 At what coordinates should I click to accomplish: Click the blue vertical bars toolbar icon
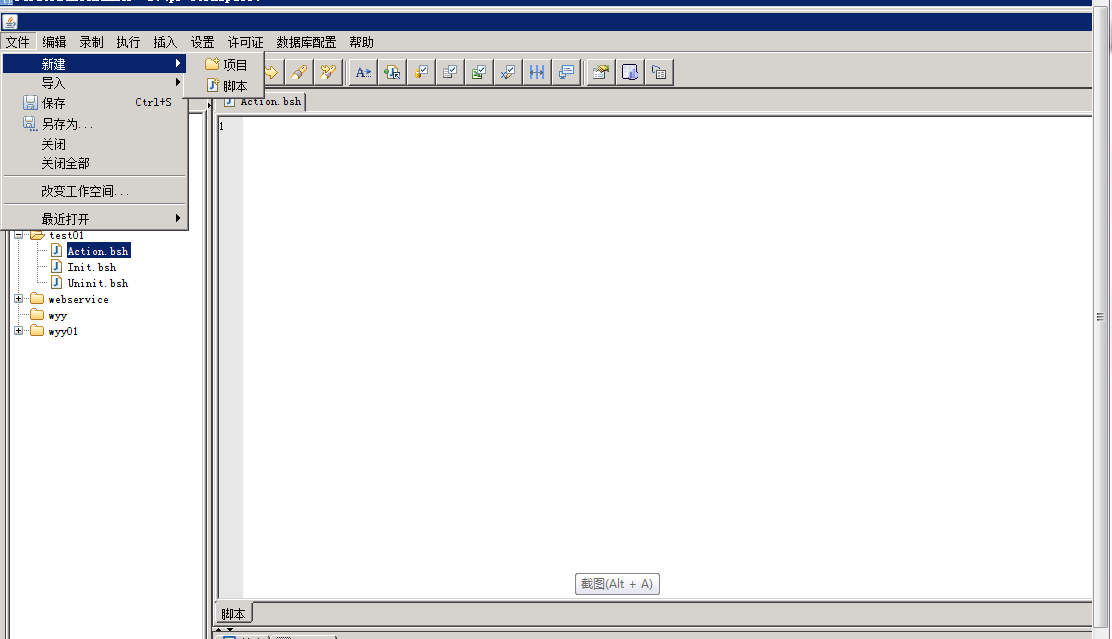[538, 72]
